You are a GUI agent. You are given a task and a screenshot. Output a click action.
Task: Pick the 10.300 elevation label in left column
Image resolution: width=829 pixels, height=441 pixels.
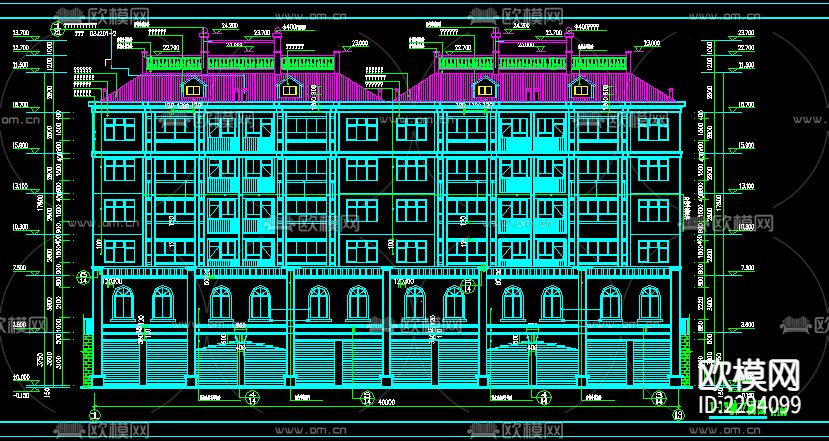[21, 227]
